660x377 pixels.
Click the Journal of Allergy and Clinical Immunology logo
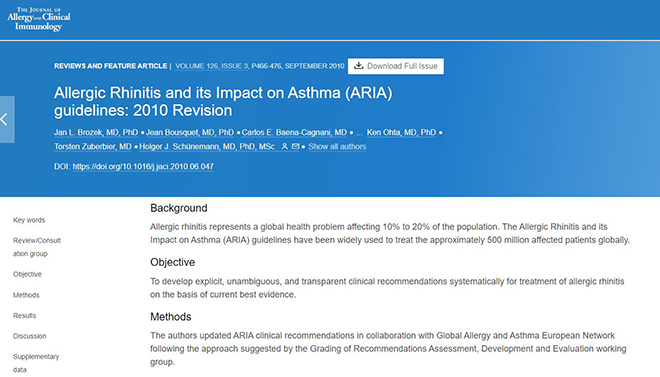coord(39,19)
